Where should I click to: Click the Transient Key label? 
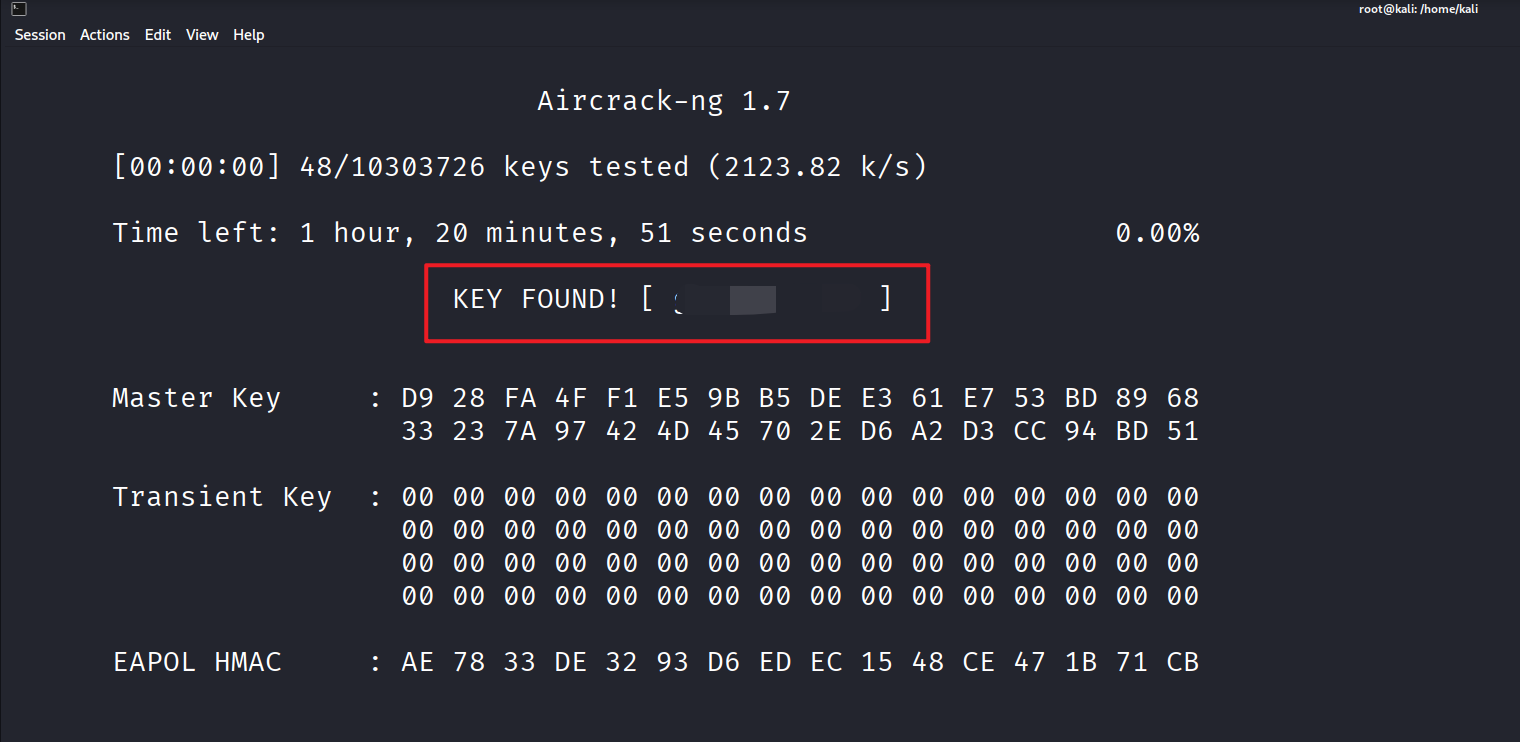tap(221, 497)
